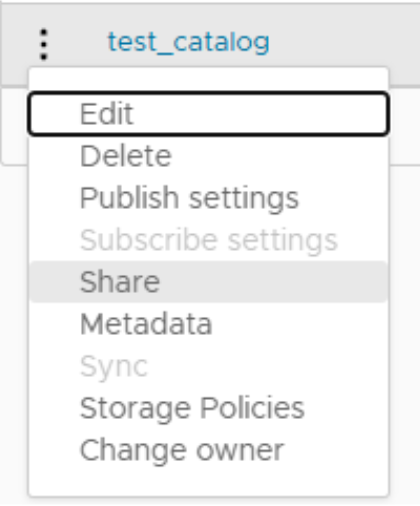Share test_catalog with other users
This screenshot has width=420, height=506.
pyautogui.click(x=209, y=282)
